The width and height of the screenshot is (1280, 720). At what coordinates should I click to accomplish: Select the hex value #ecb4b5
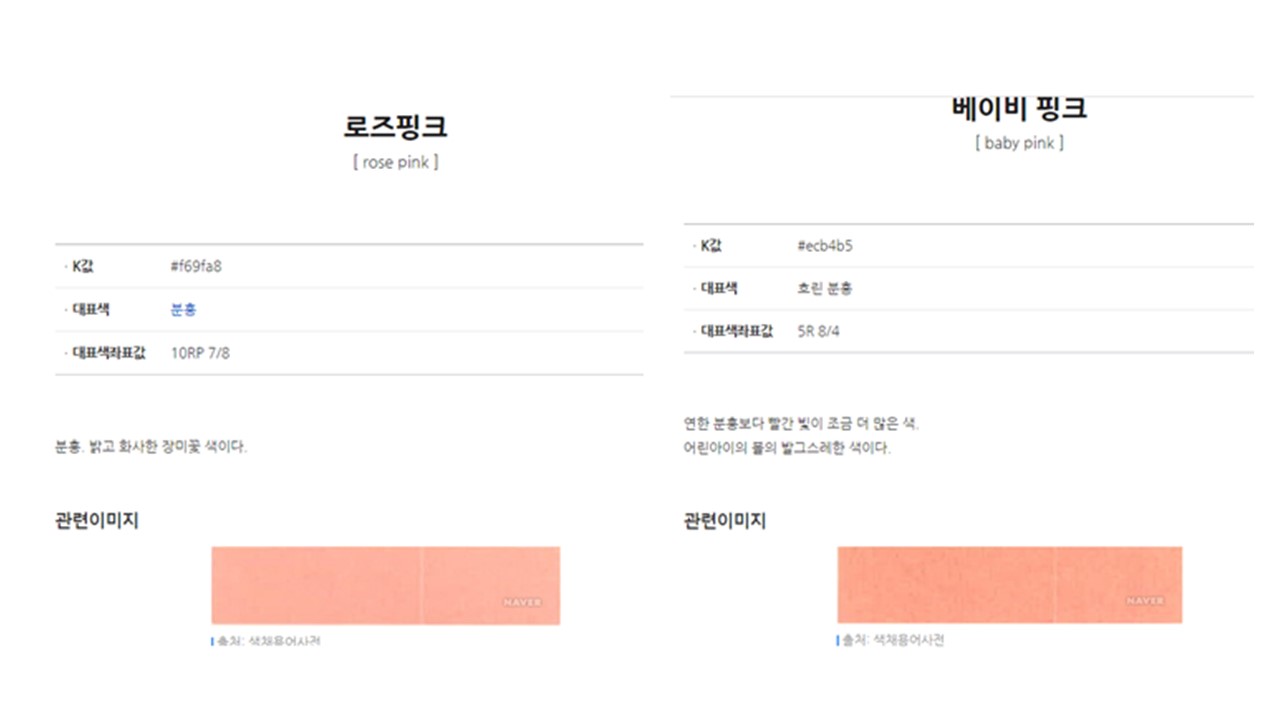coord(825,246)
